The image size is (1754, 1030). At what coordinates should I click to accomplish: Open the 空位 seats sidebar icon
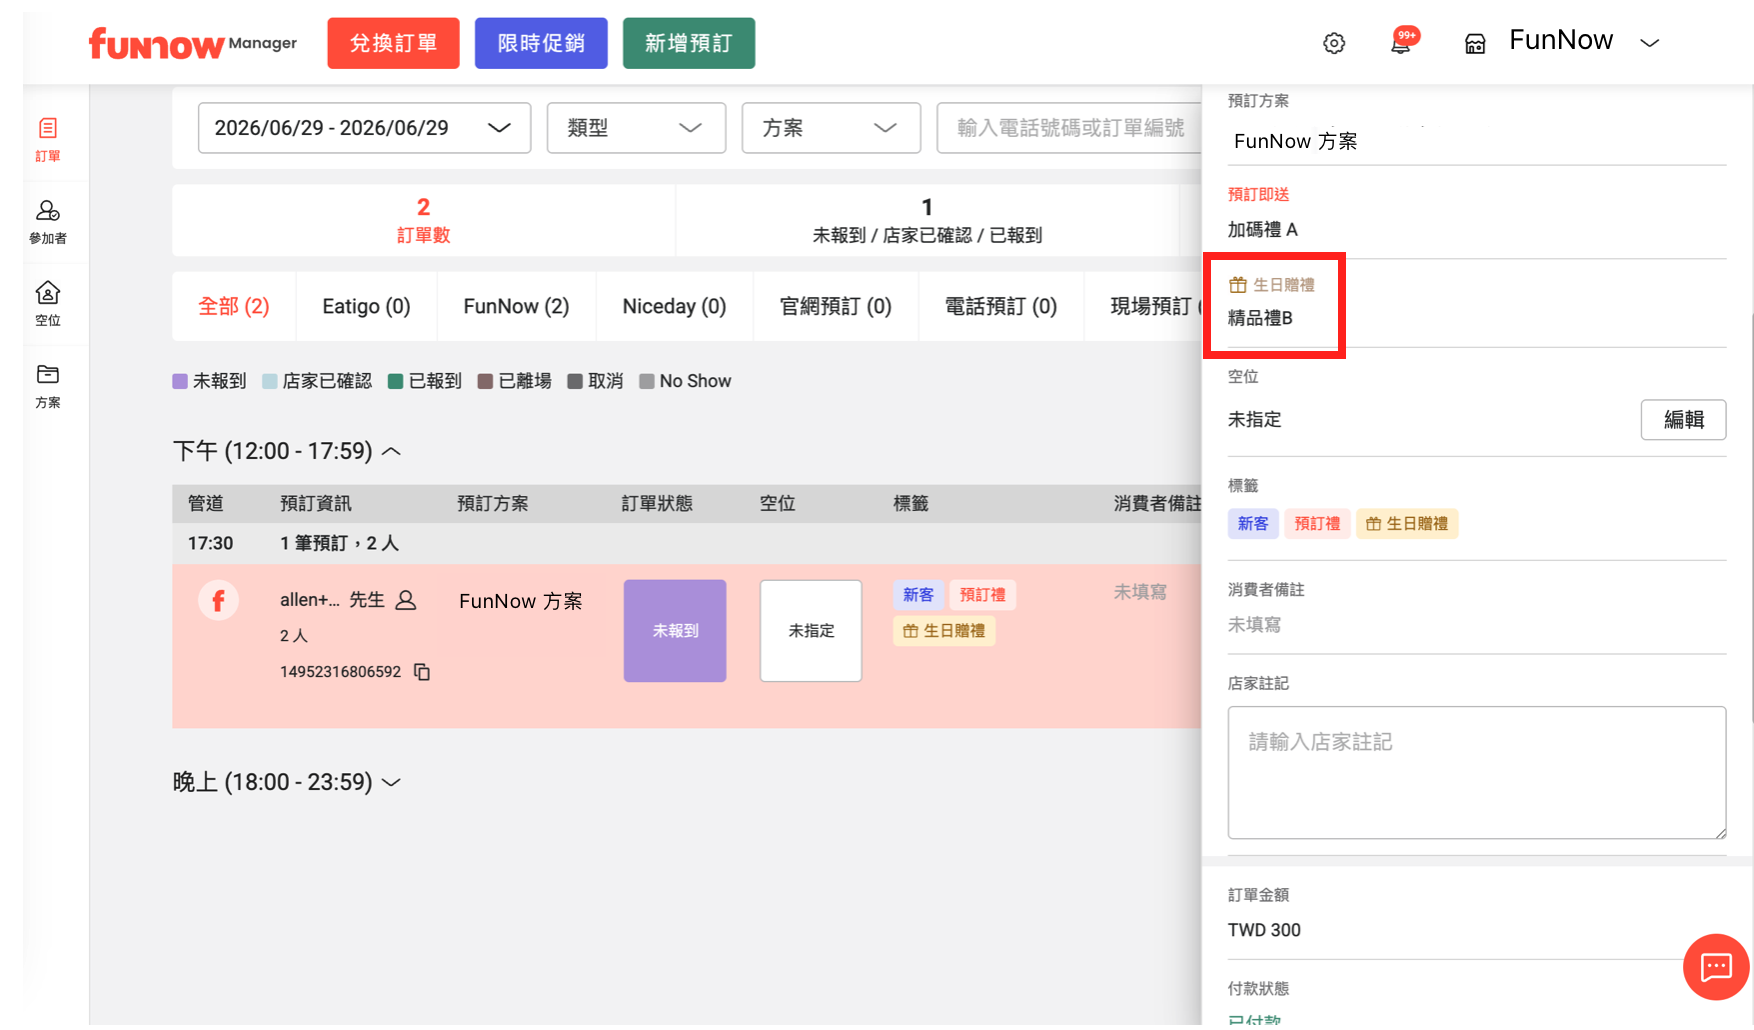tap(48, 303)
